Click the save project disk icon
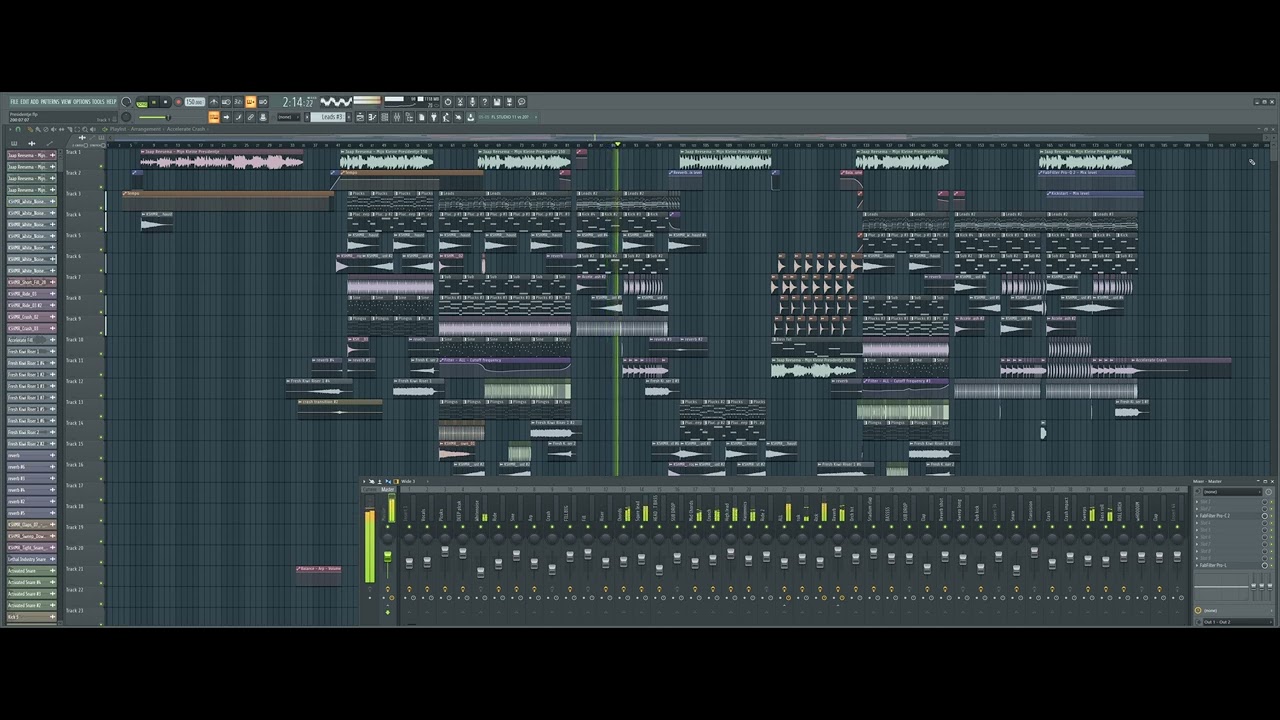The height and width of the screenshot is (720, 1280). click(x=497, y=102)
